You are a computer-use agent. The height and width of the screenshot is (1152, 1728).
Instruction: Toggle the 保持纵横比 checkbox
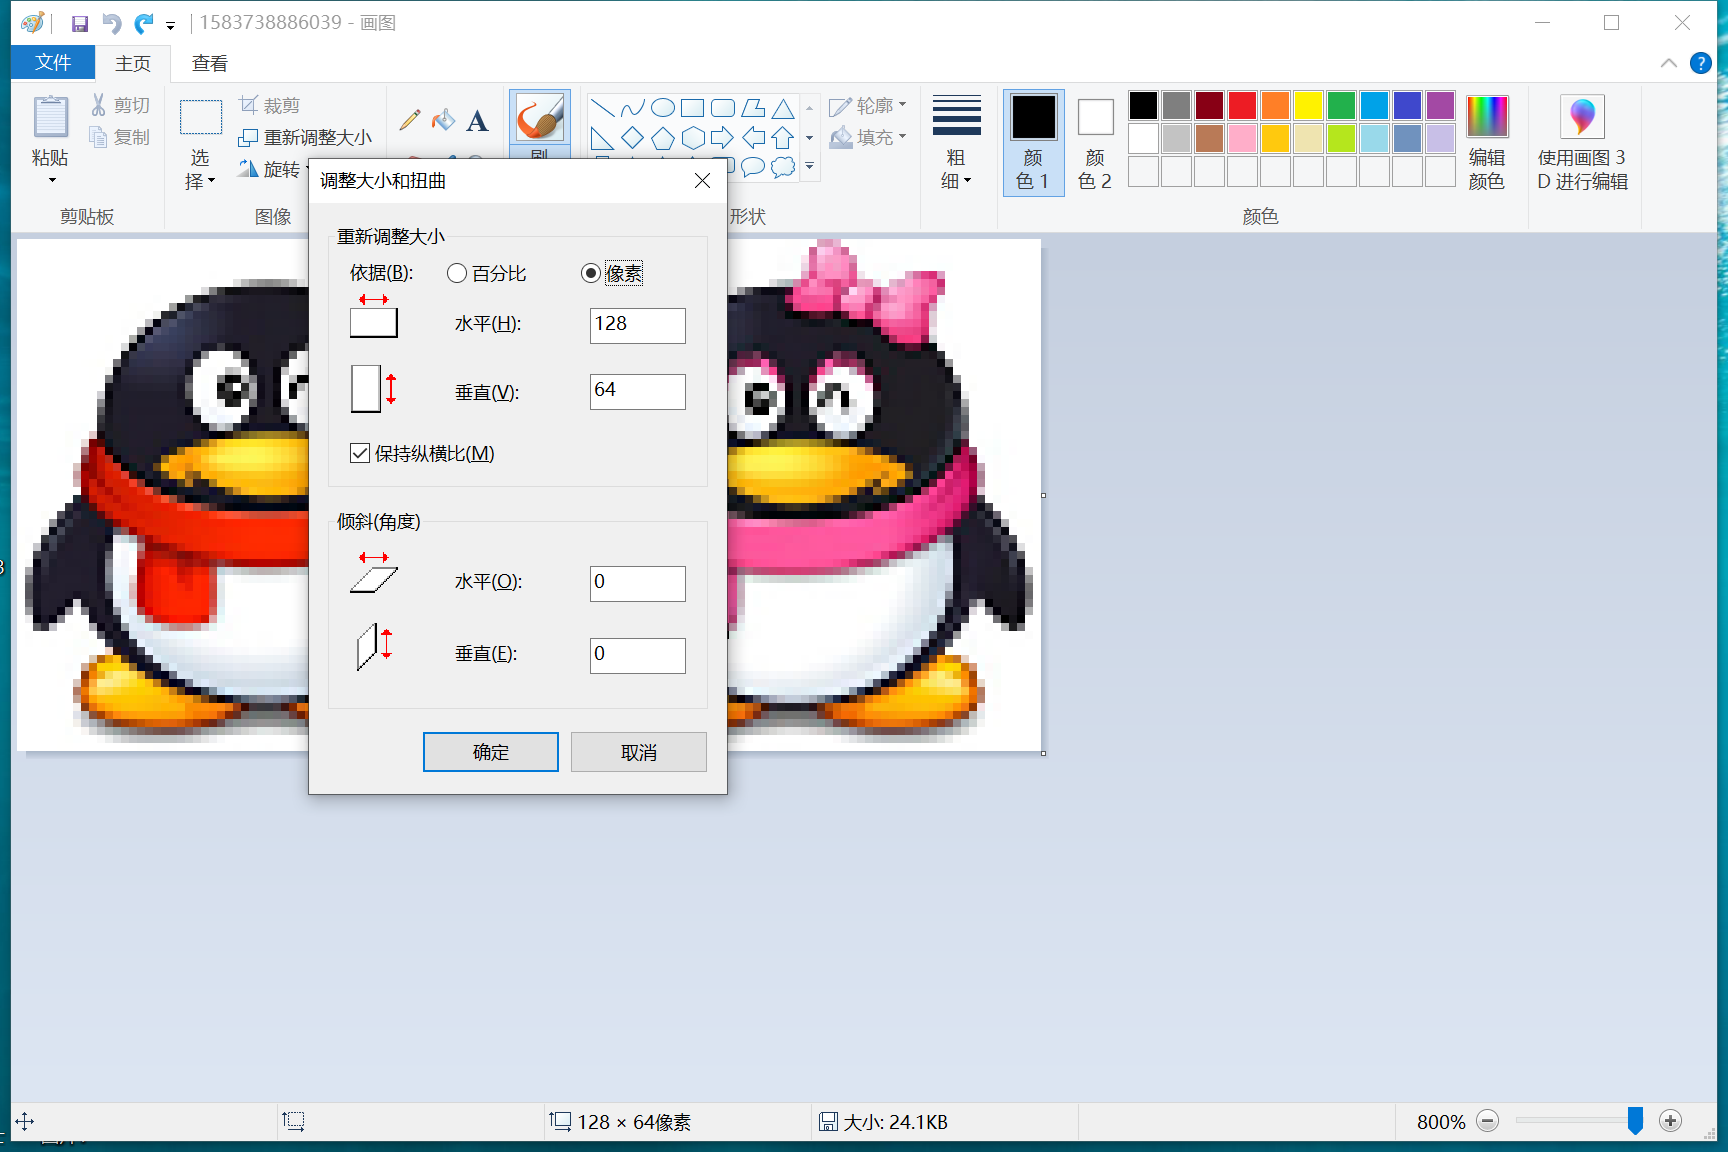[x=360, y=453]
